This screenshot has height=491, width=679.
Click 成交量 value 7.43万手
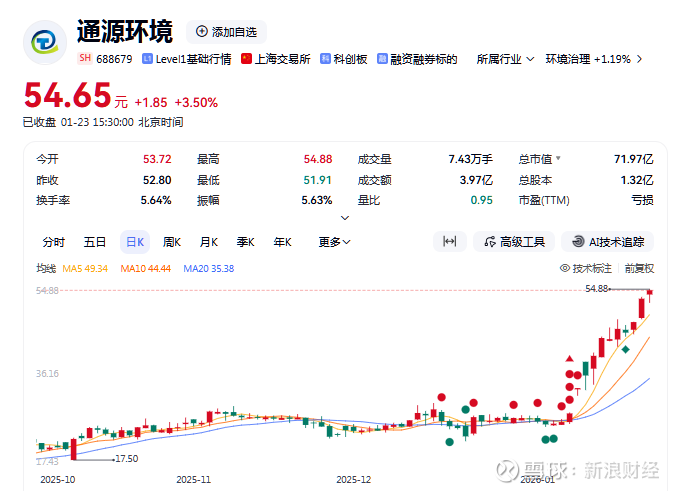[x=470, y=159]
